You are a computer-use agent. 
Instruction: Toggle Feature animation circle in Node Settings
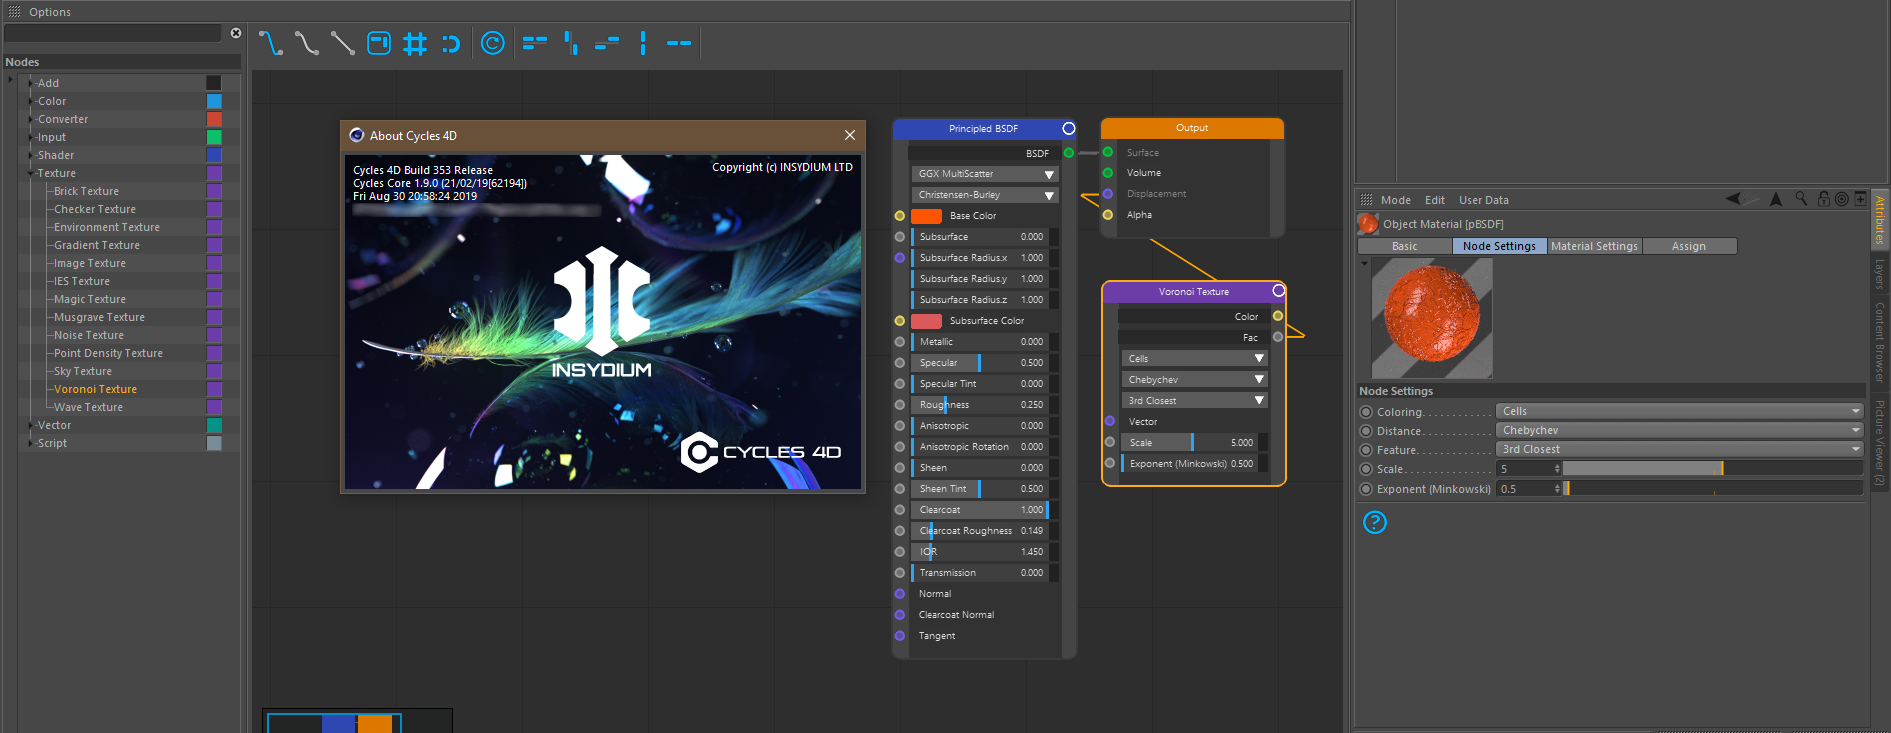pyautogui.click(x=1366, y=450)
